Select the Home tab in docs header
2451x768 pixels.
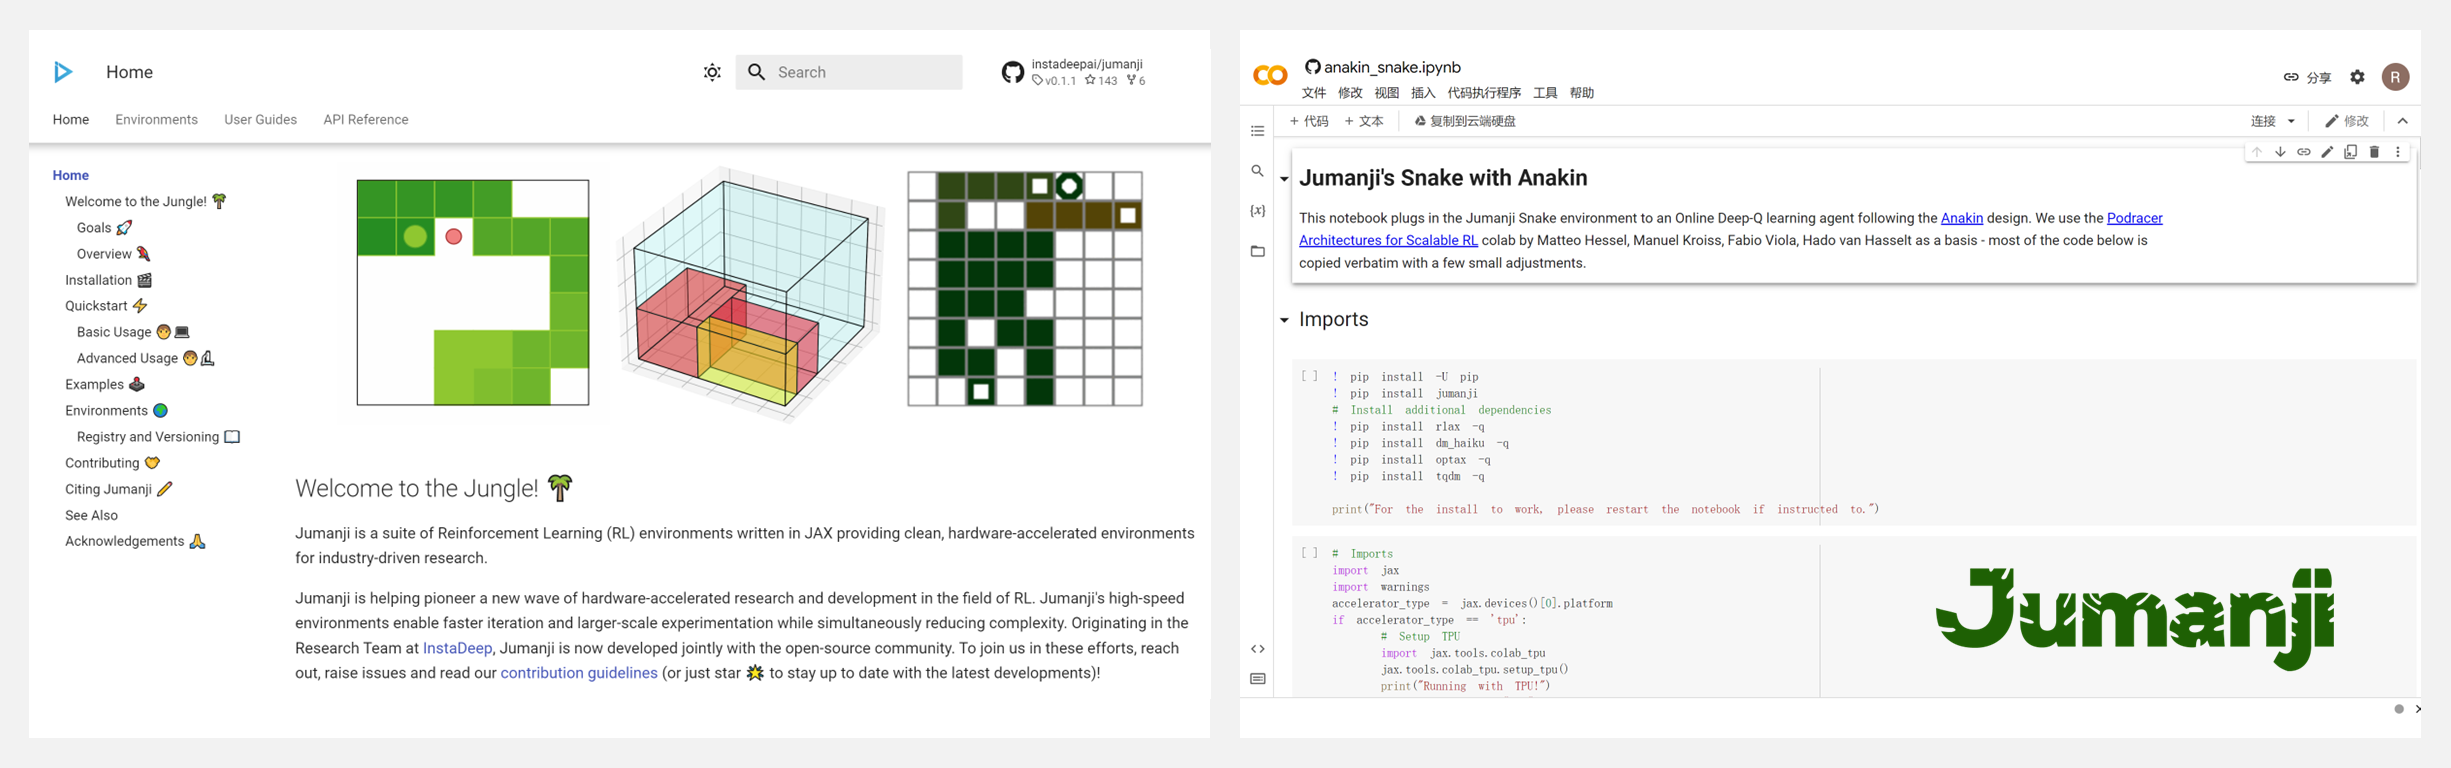coord(71,119)
